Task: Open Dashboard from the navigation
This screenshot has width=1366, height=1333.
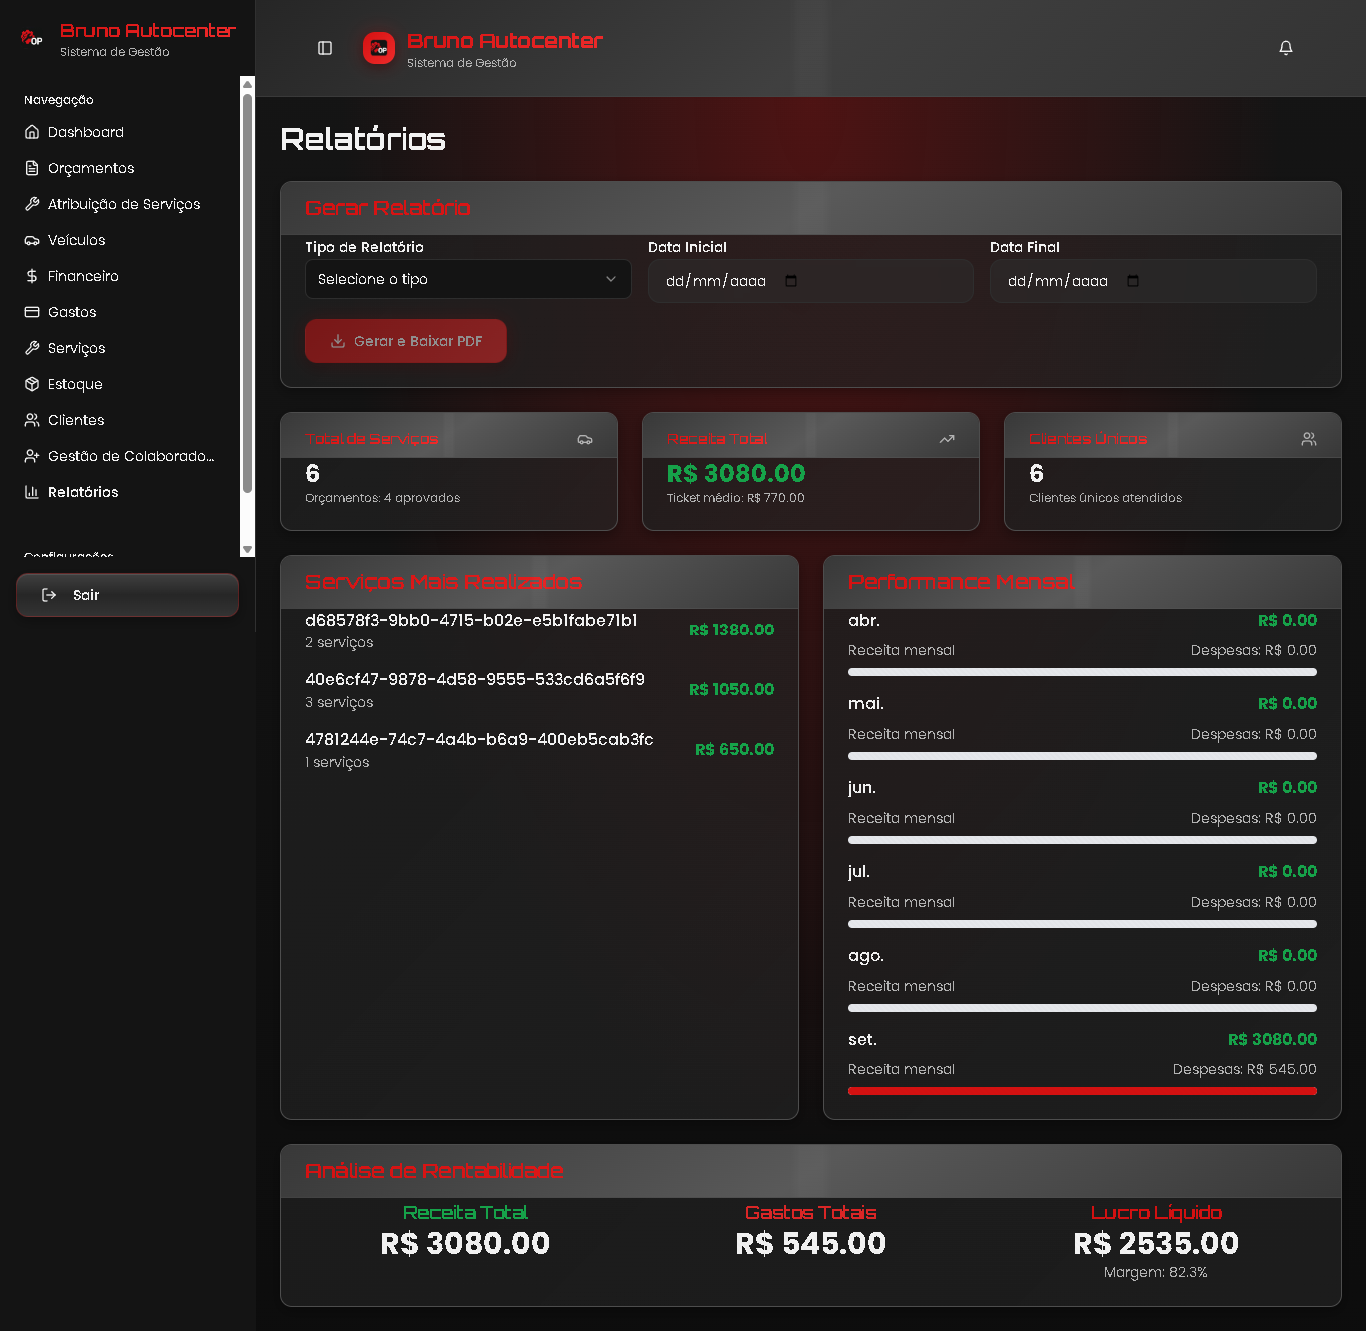Action: (86, 132)
